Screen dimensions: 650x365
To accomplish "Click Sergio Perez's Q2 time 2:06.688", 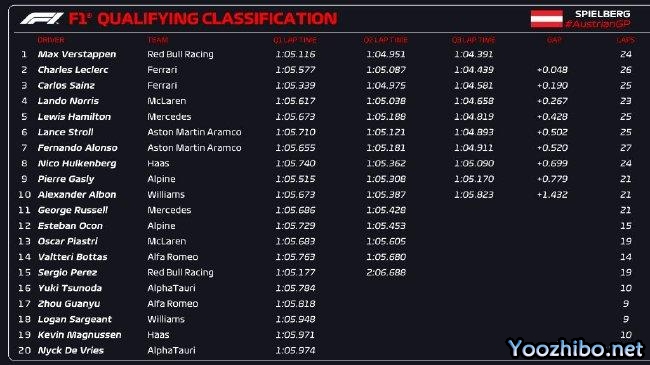I will pyautogui.click(x=386, y=273).
